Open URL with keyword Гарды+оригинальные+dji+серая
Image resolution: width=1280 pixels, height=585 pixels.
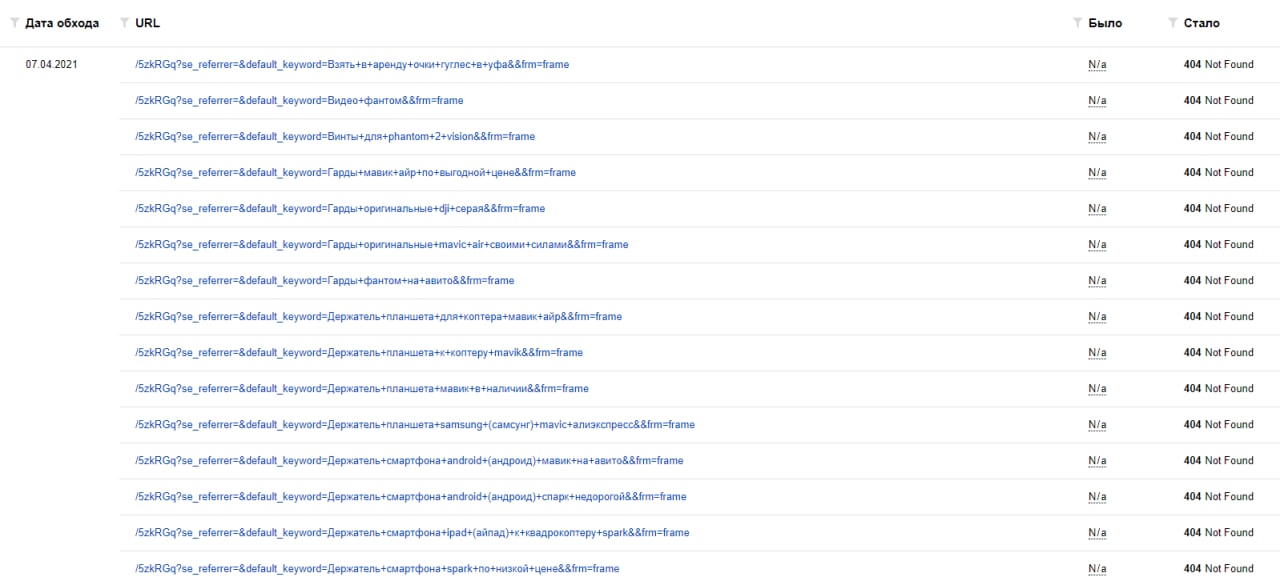(x=340, y=208)
